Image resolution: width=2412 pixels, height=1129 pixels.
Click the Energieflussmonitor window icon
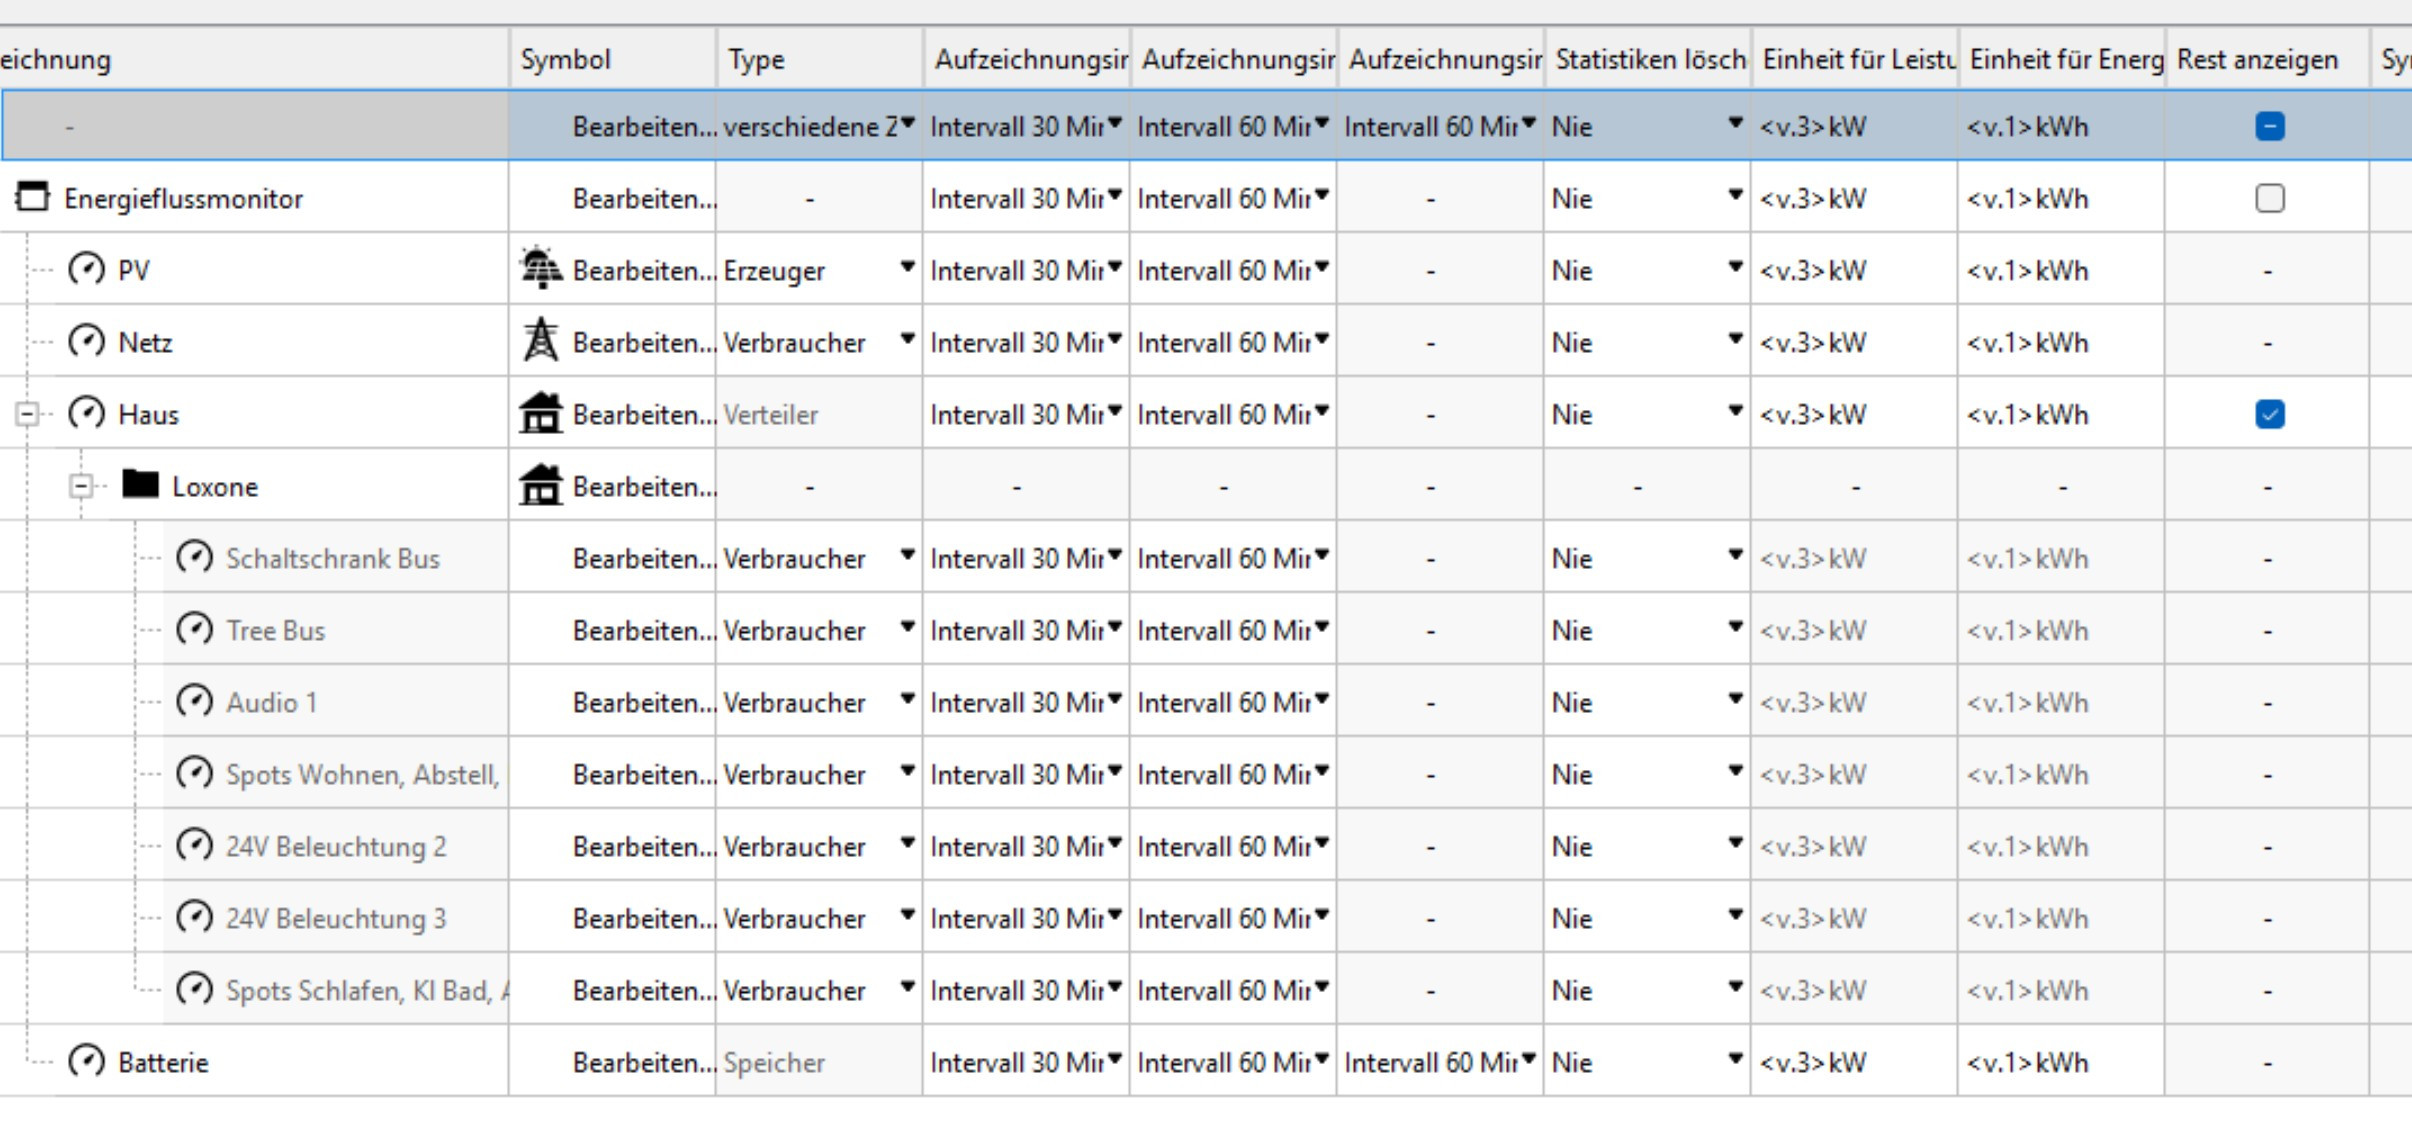32,197
